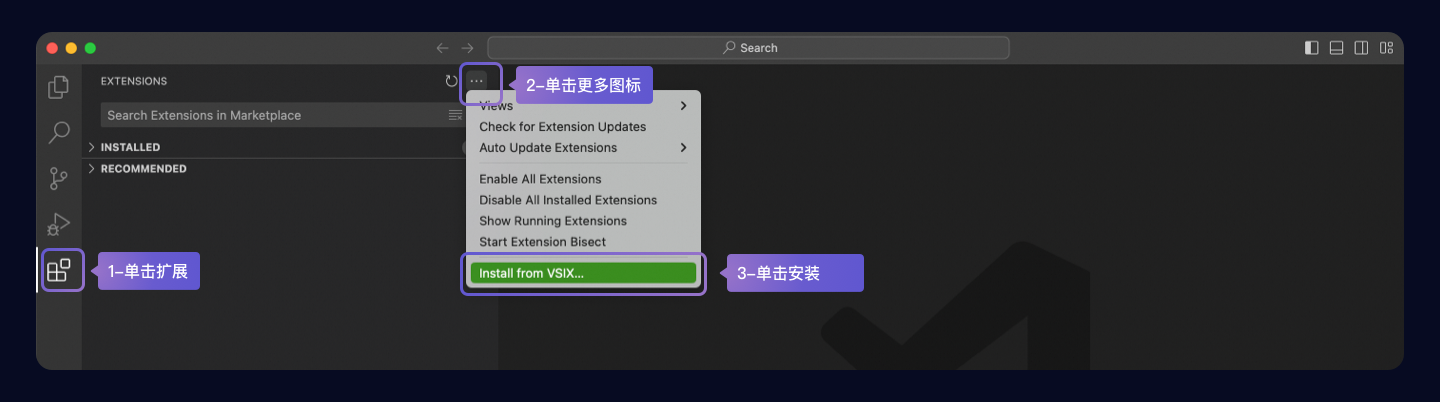Select Install from VSIX…
The height and width of the screenshot is (402, 1440).
(583, 273)
